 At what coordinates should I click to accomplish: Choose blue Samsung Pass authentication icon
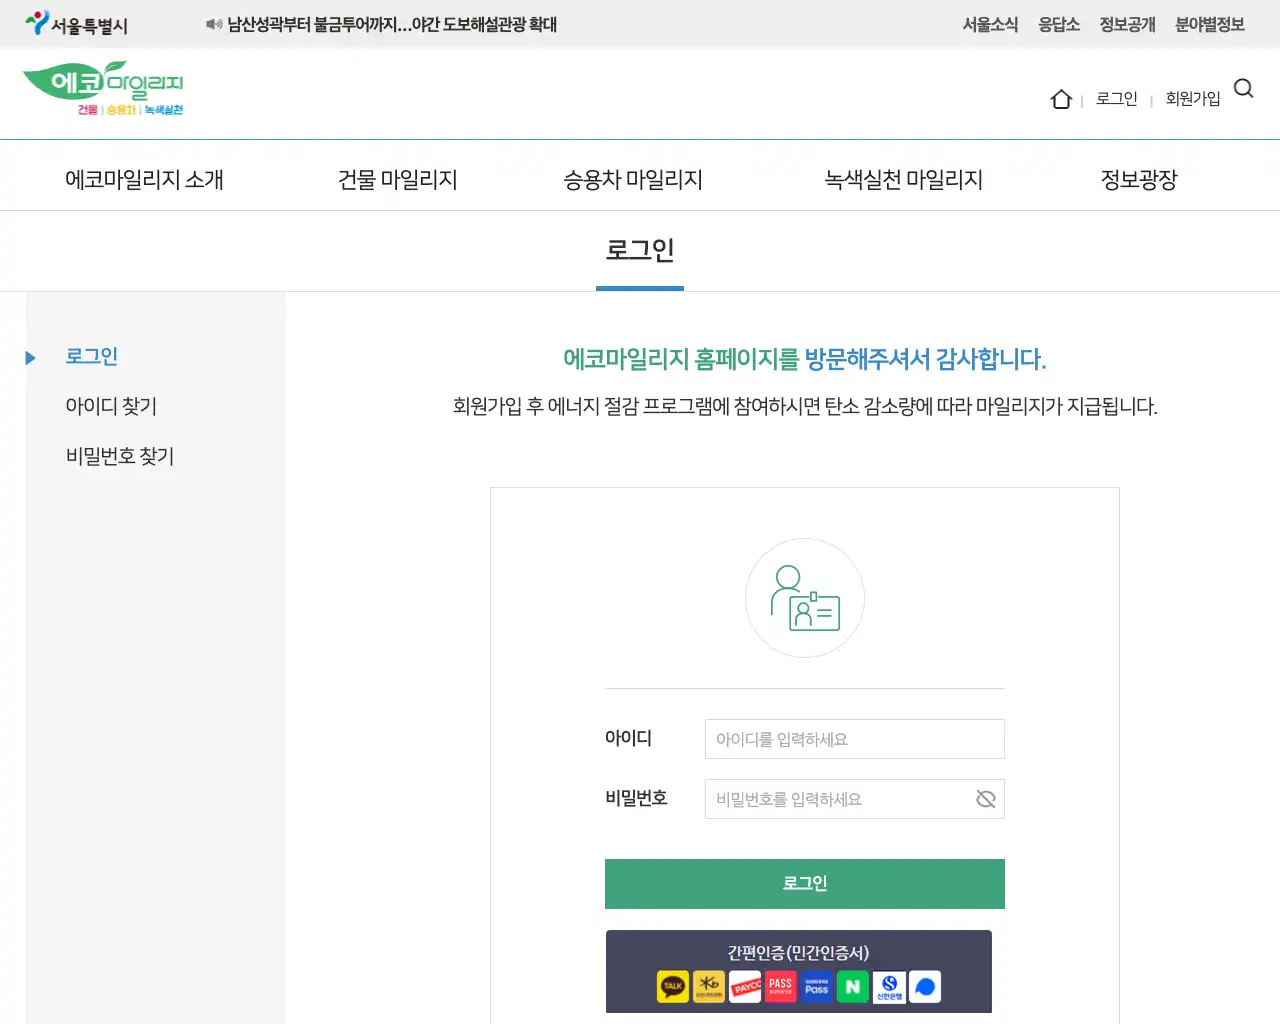point(817,987)
